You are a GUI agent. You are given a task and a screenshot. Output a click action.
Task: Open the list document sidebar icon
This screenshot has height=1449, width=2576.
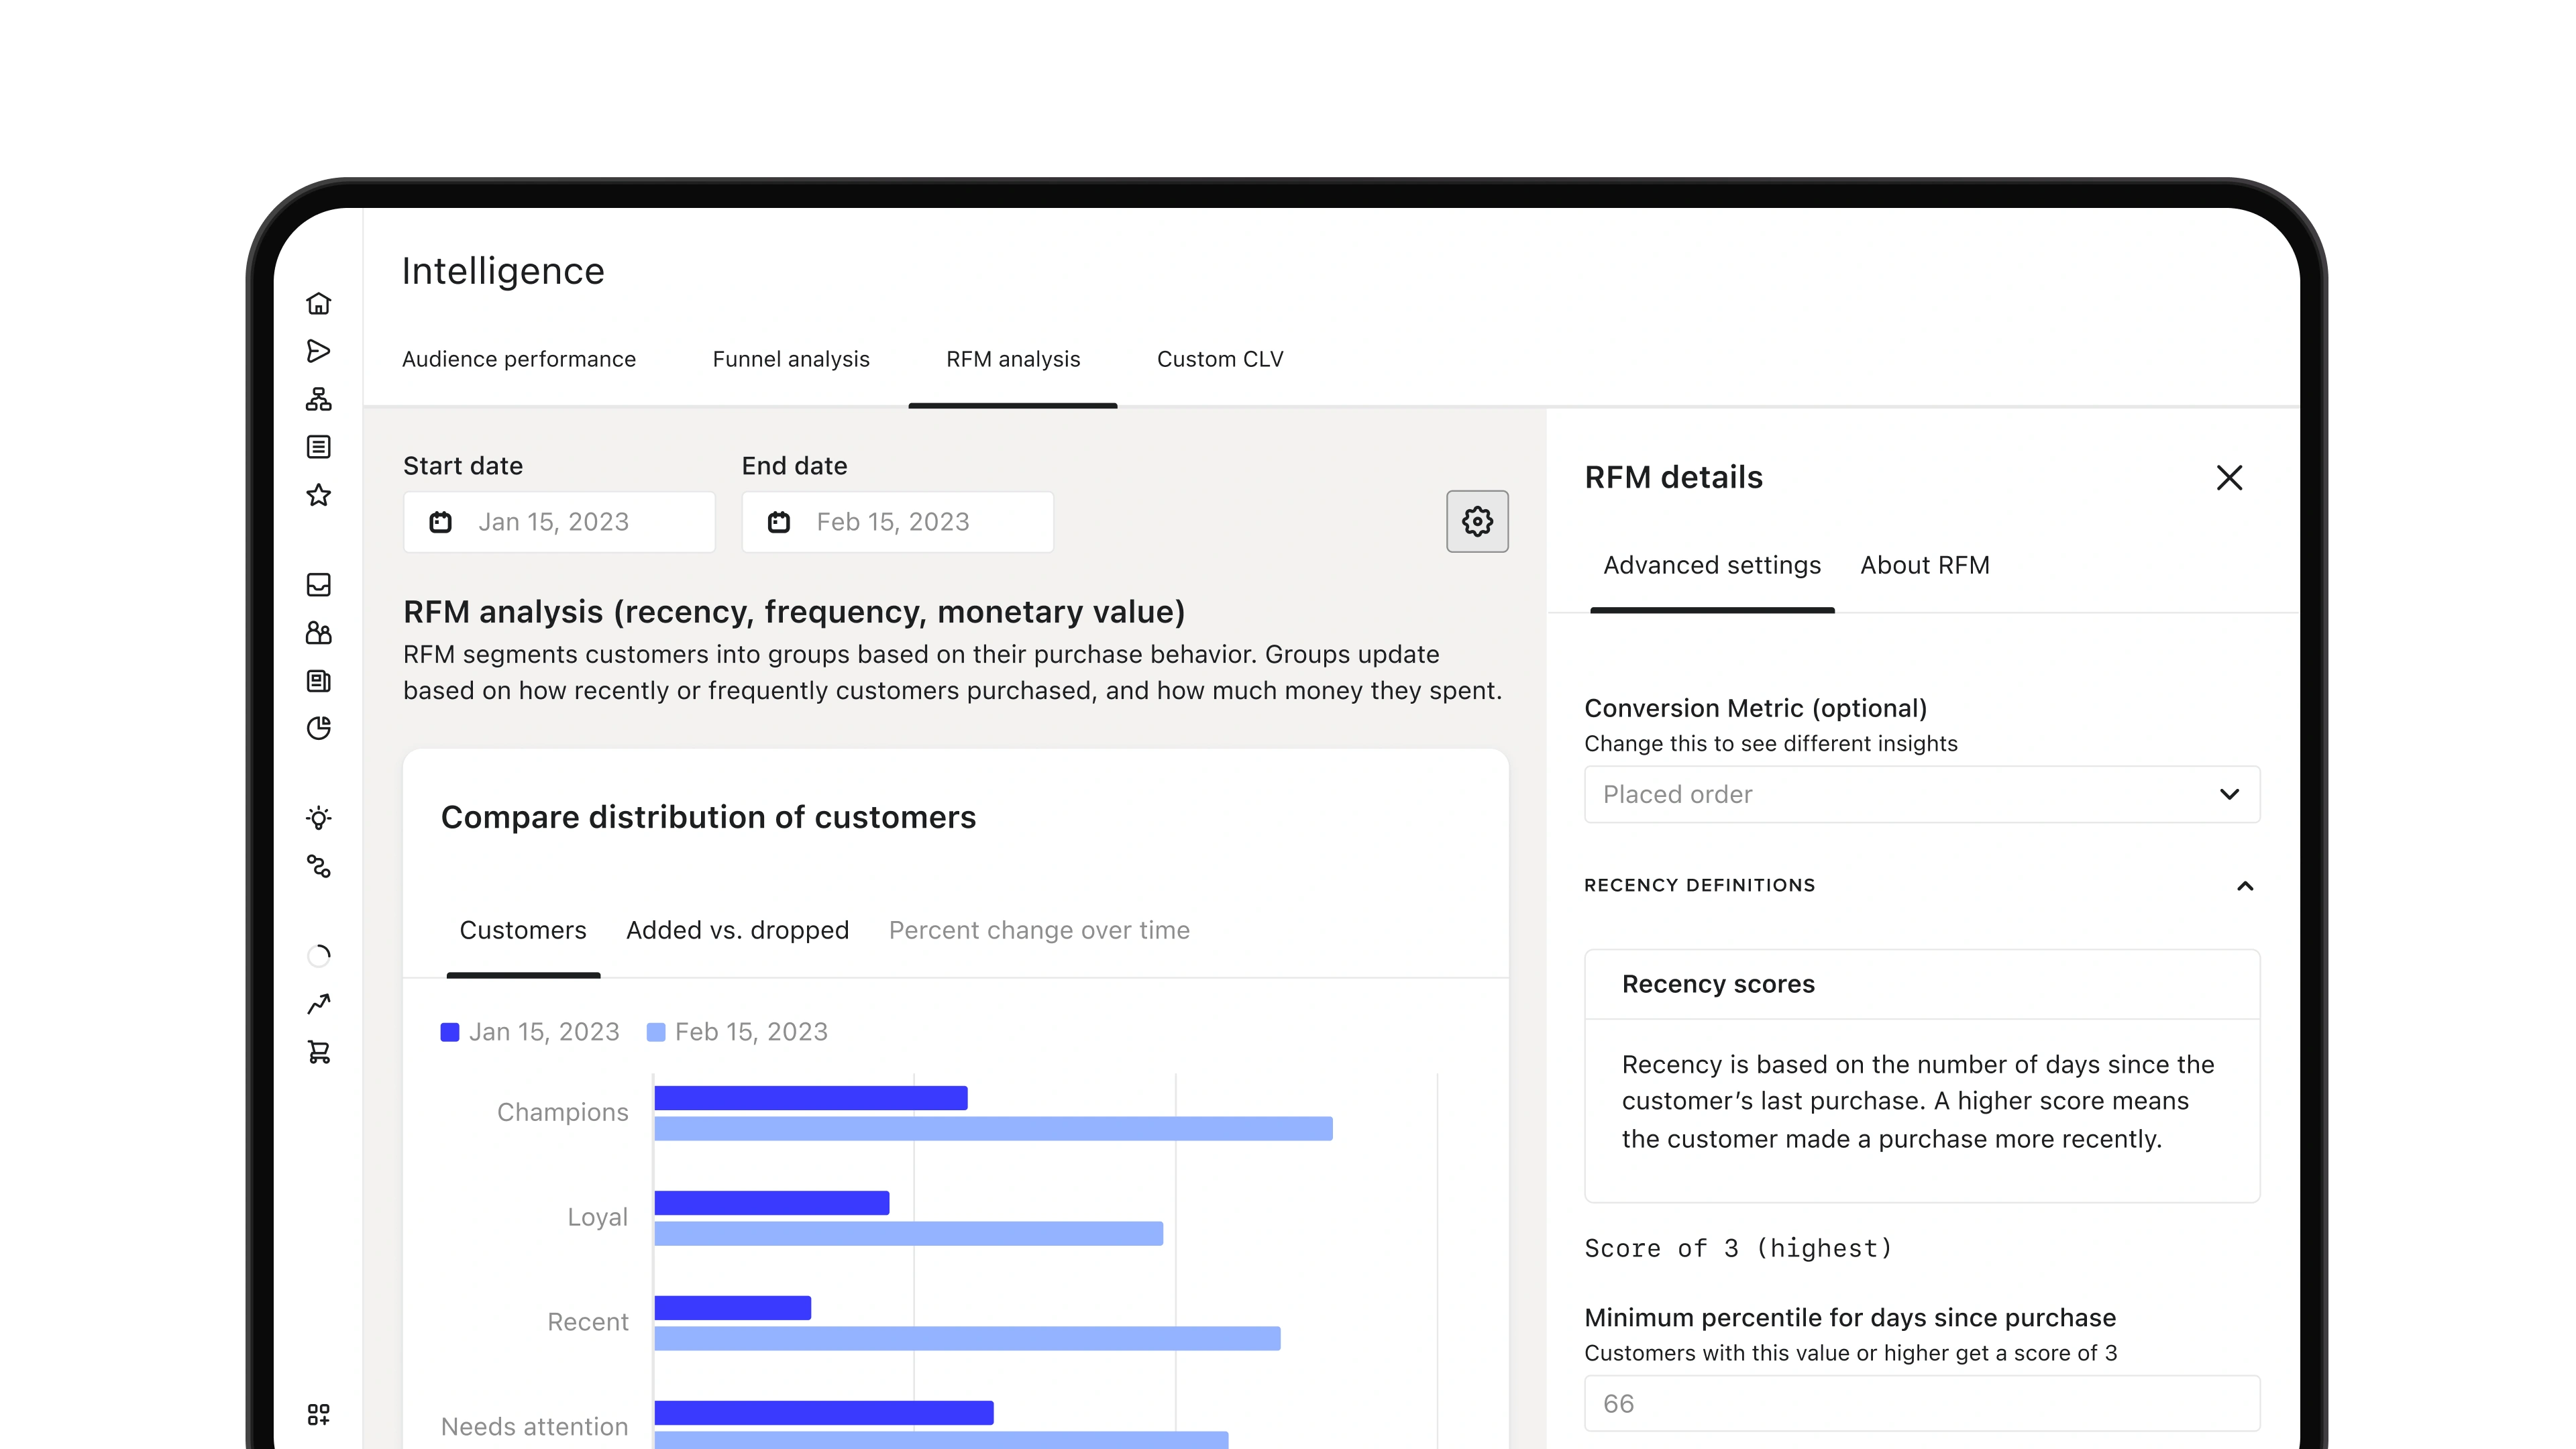pyautogui.click(x=318, y=447)
